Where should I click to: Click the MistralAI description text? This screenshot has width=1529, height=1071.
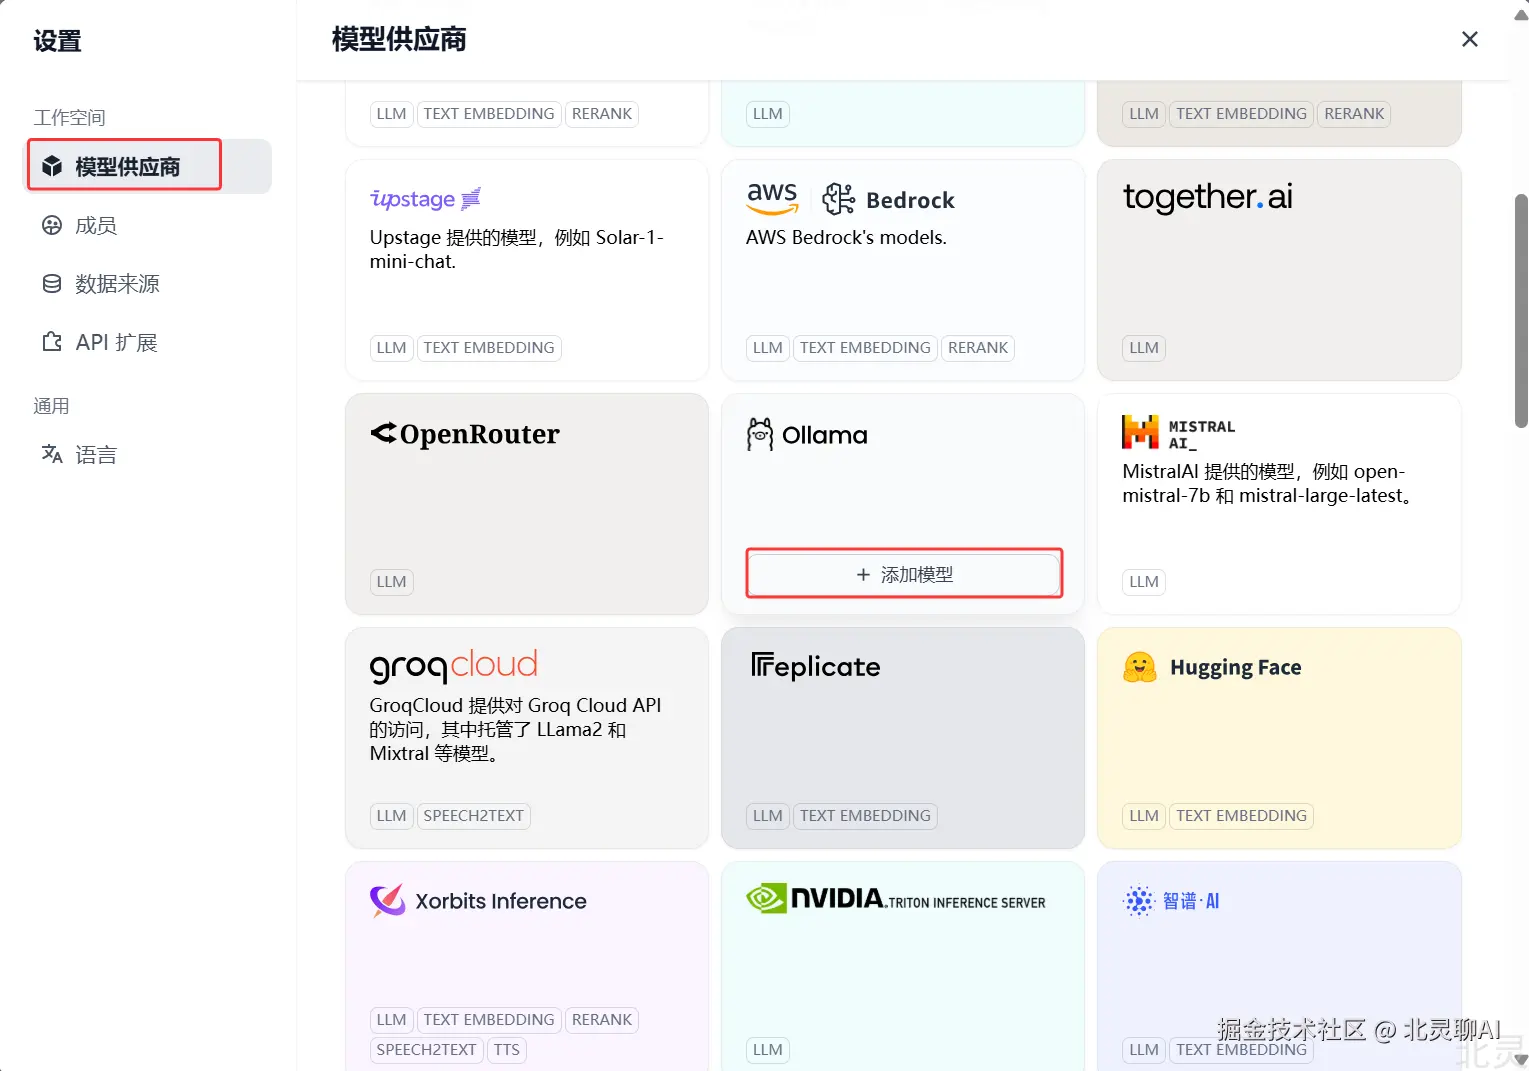[x=1268, y=483]
